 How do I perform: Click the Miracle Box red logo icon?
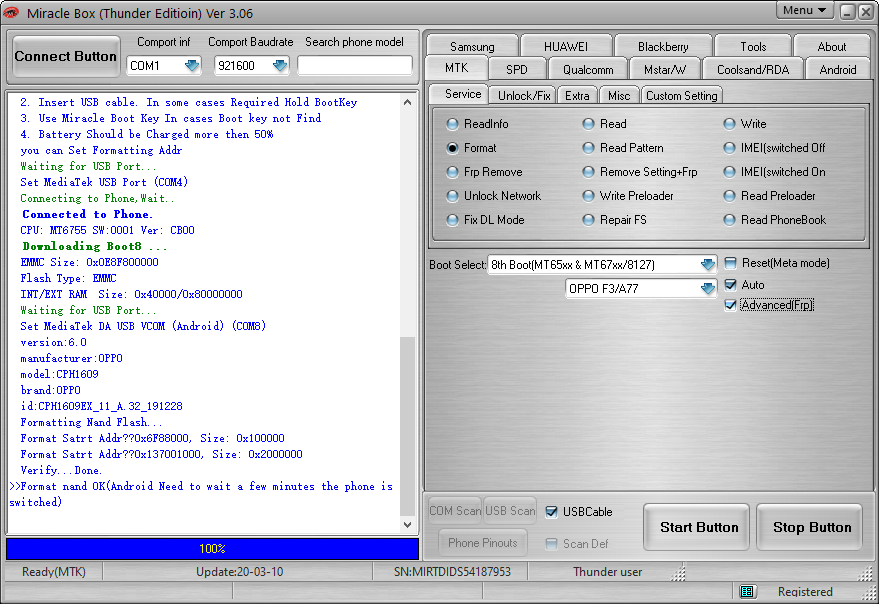coord(11,12)
